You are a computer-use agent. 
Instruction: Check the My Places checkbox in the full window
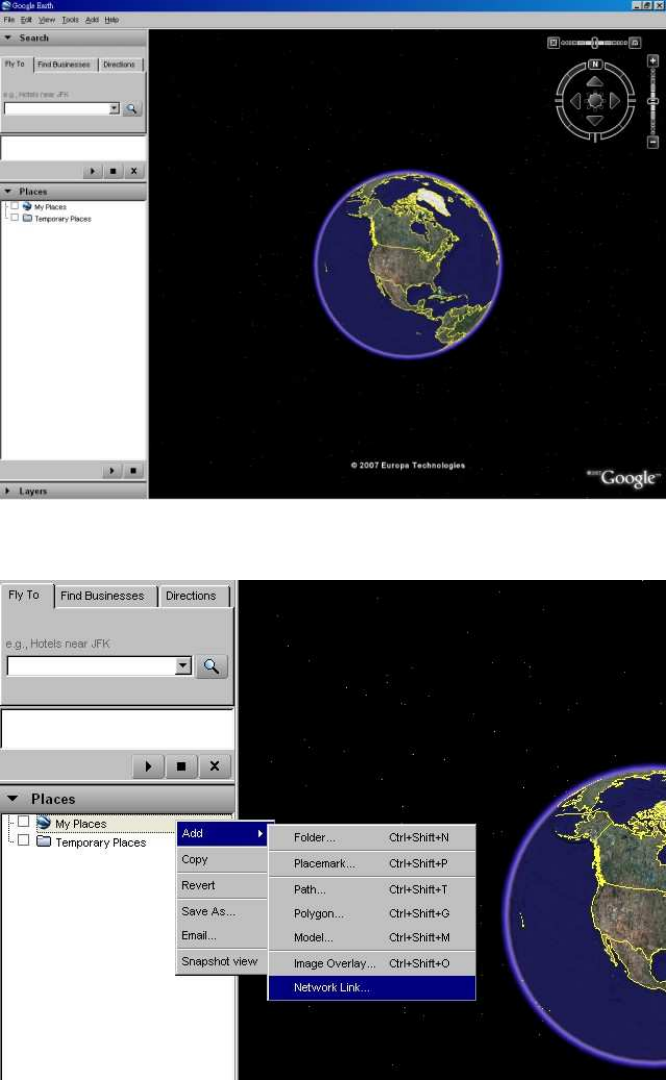(14, 206)
